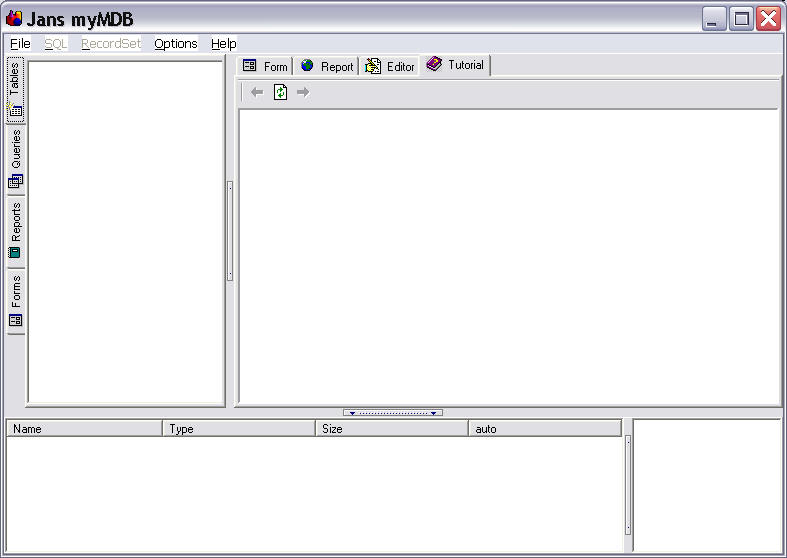The image size is (787, 558).
Task: Minimize the Jans myMDB window
Action: [714, 19]
